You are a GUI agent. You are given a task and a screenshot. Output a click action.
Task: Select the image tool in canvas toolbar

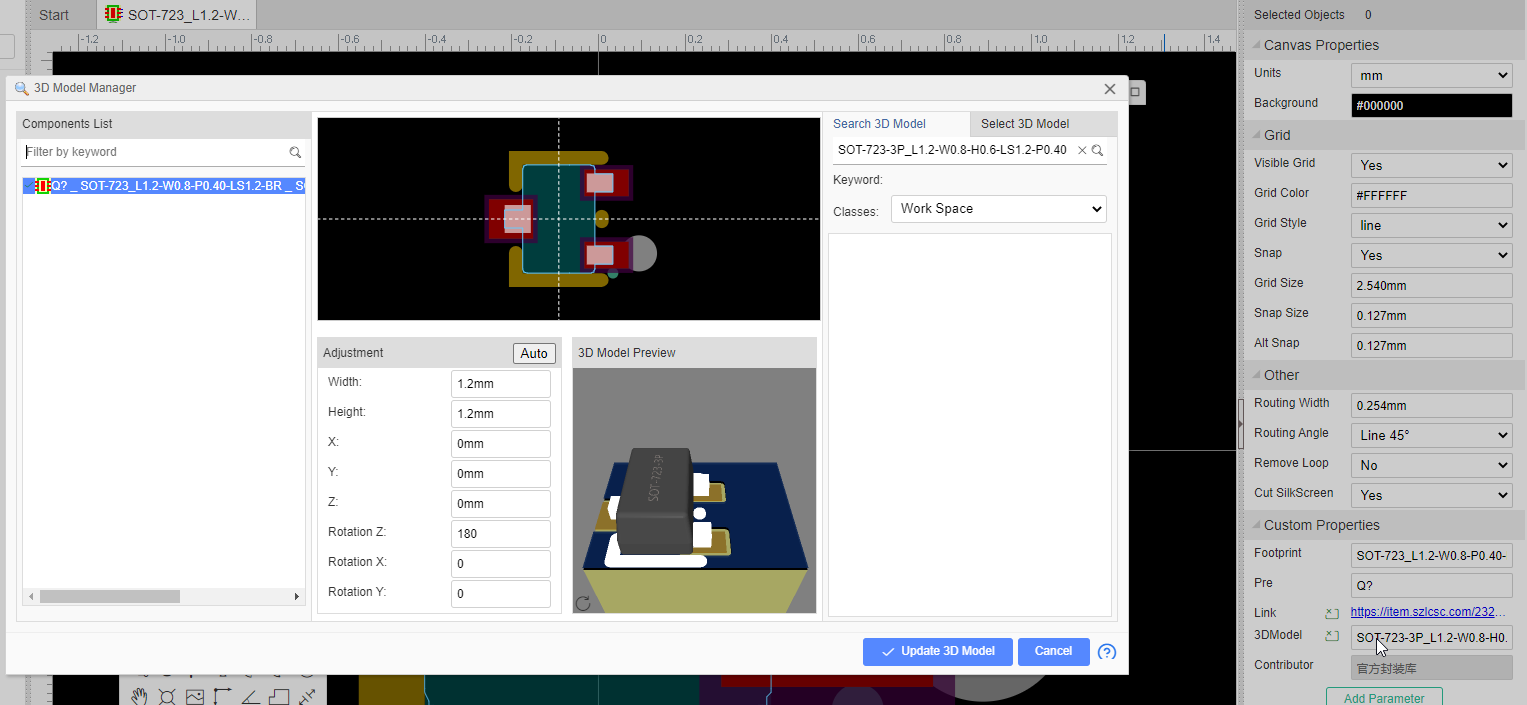tap(195, 695)
